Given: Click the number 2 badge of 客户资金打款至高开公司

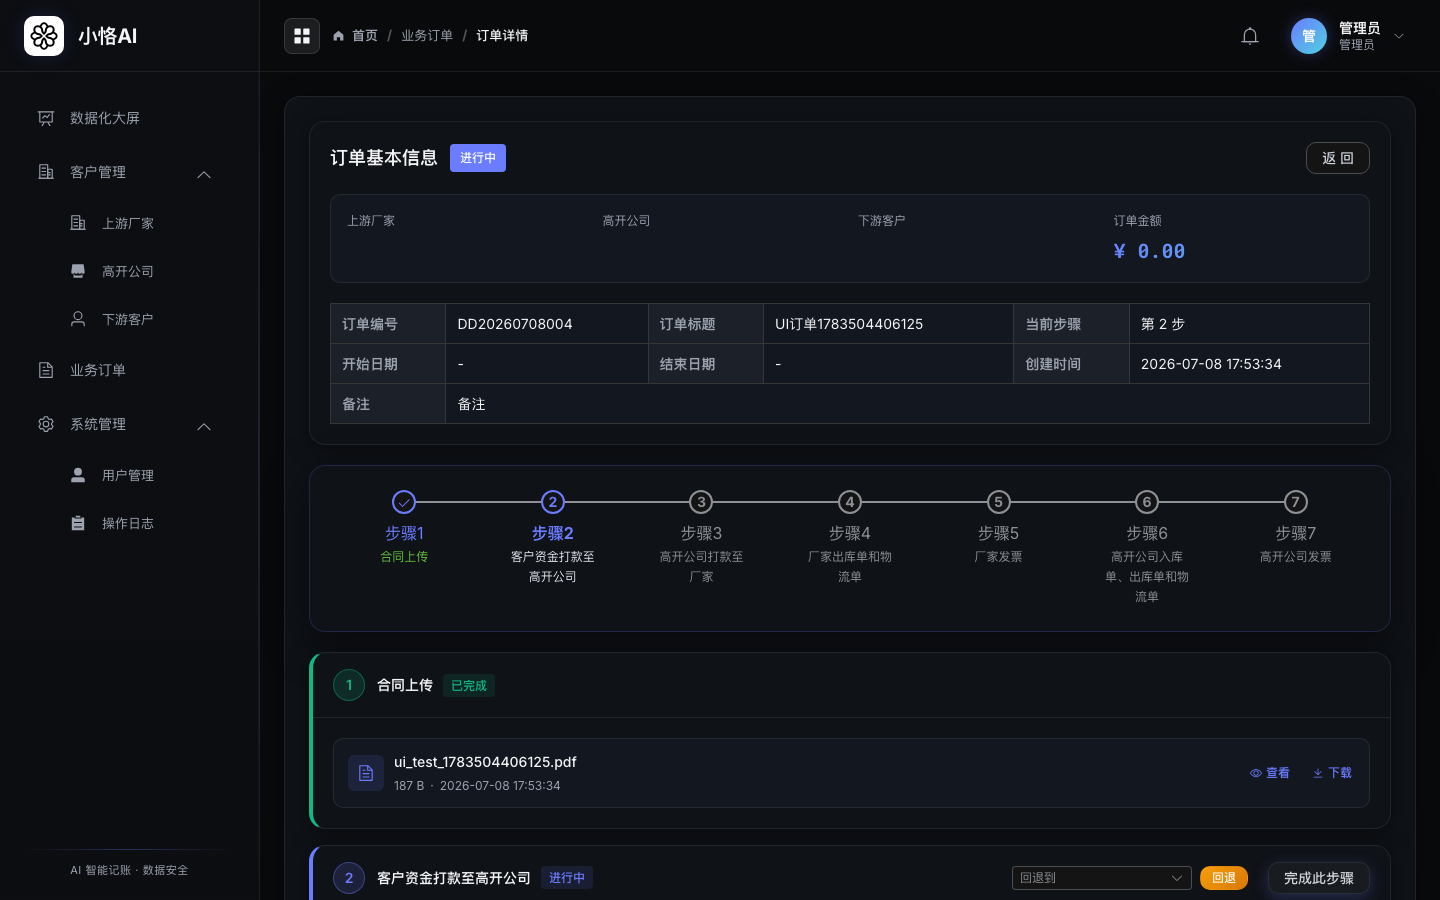Looking at the screenshot, I should click(x=349, y=878).
